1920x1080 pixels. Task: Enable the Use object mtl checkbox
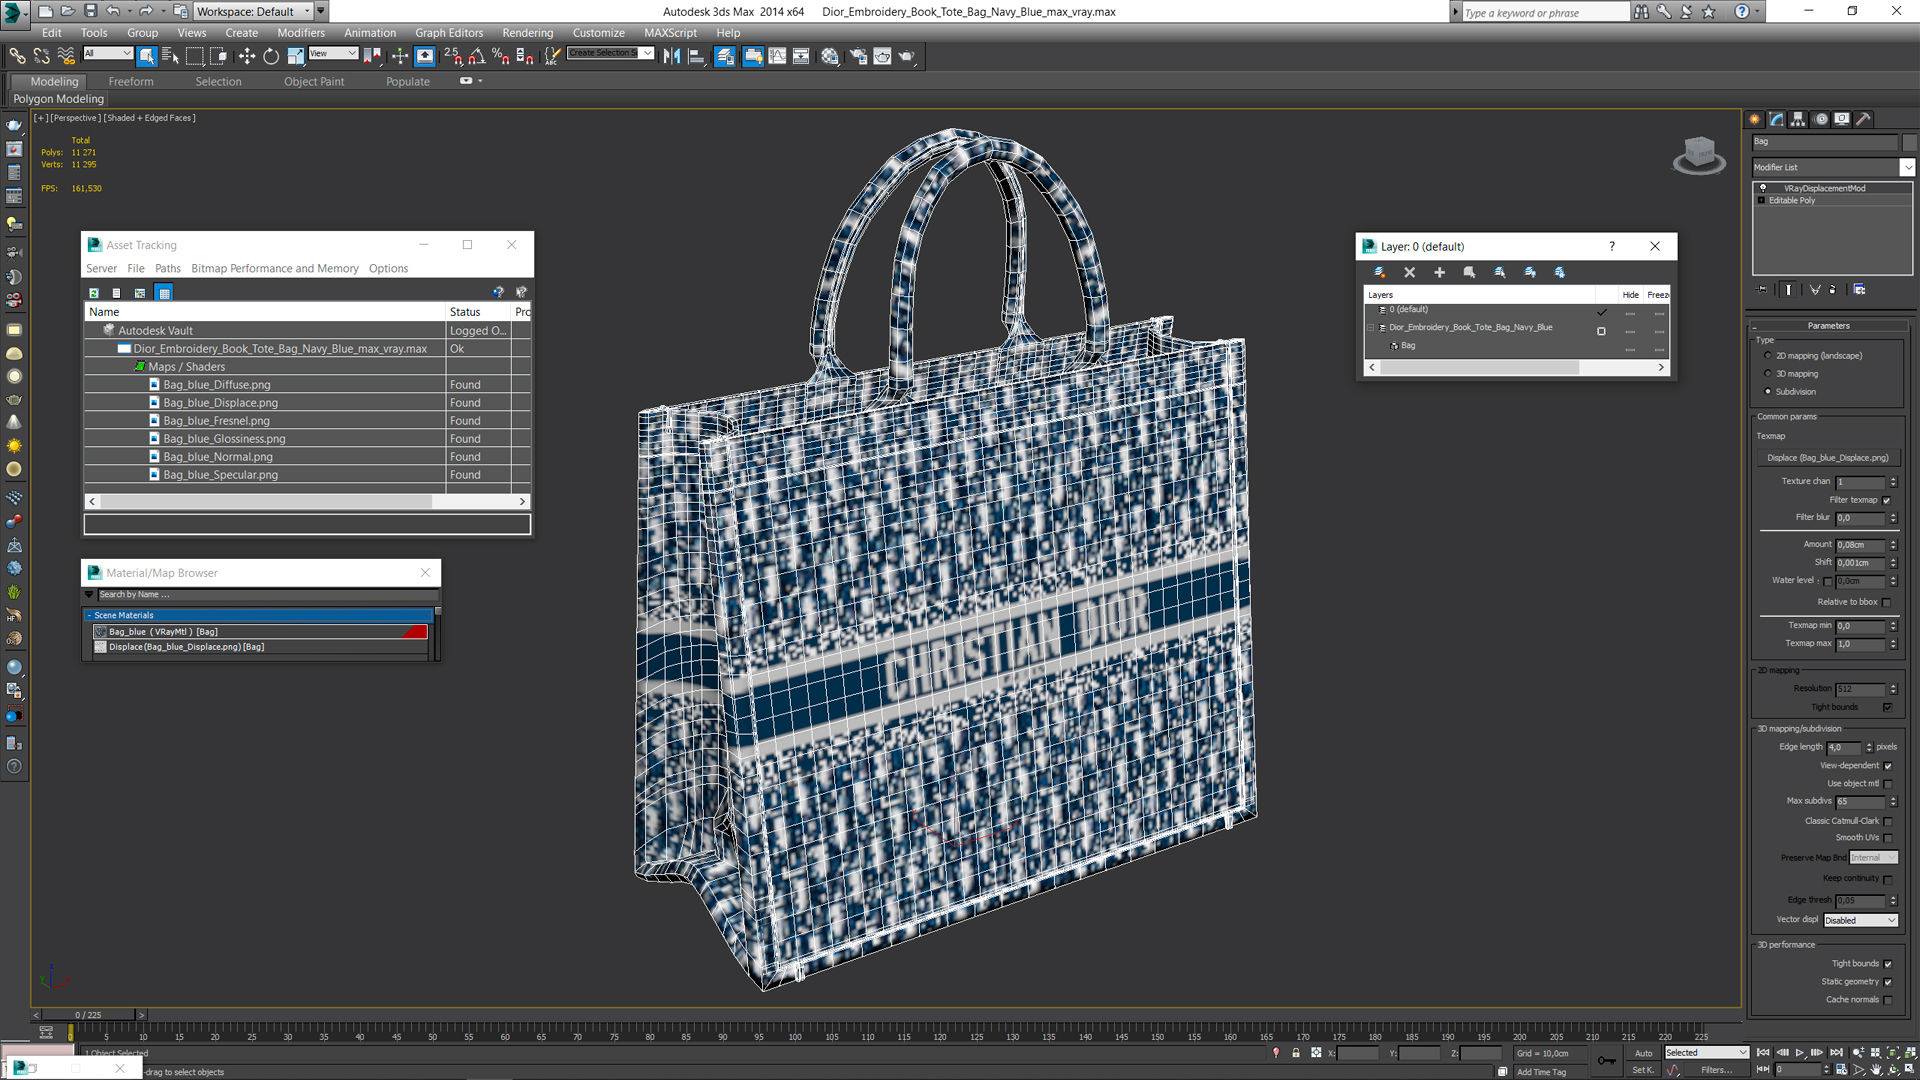point(1888,784)
